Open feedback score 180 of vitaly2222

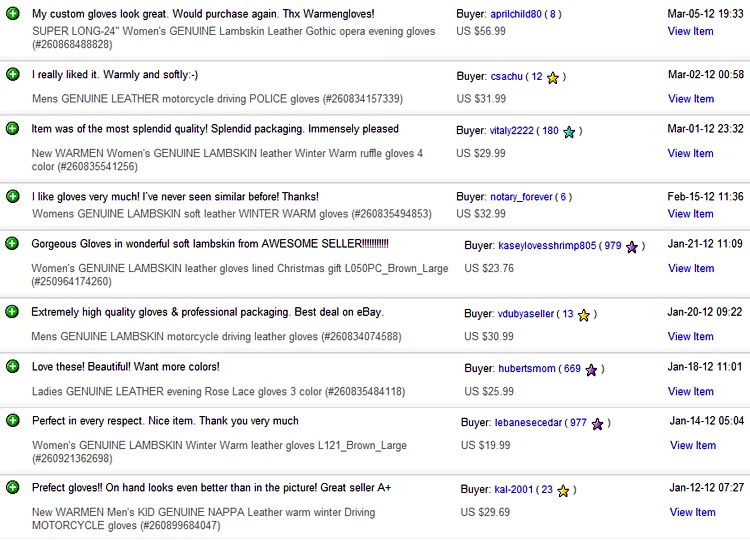tap(550, 131)
